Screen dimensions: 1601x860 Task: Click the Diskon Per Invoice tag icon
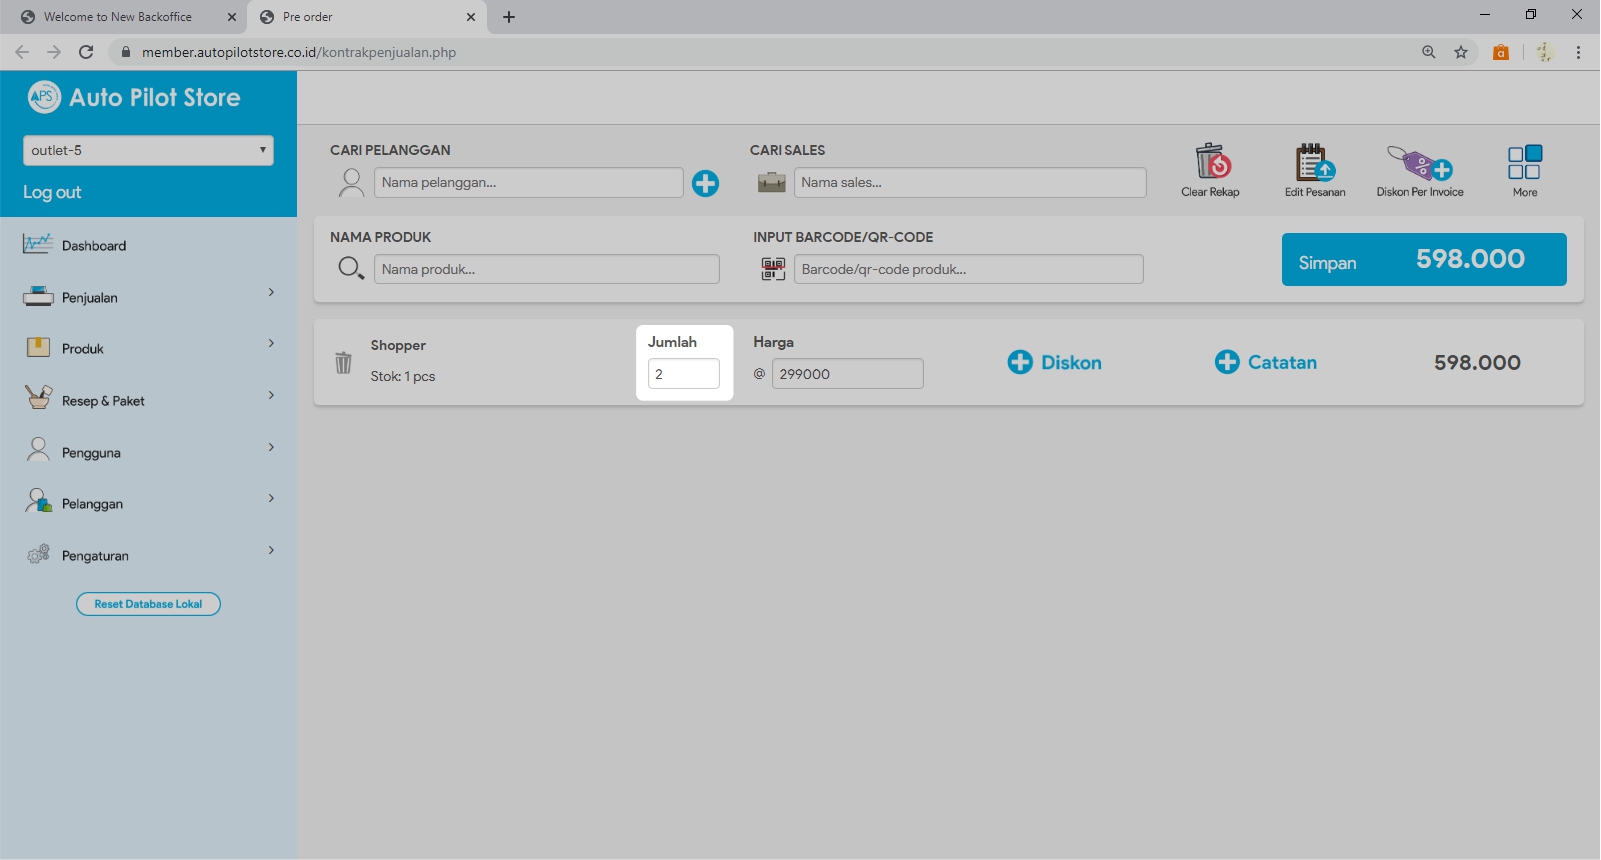(x=1419, y=162)
